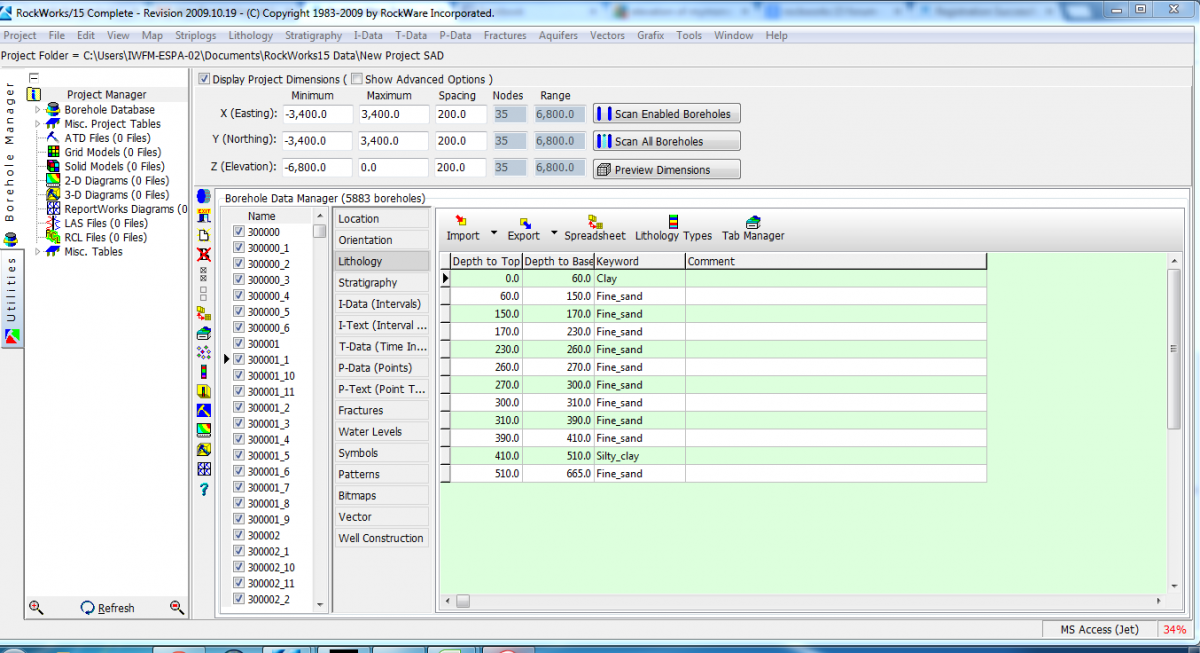
Task: Enable Show Advanced Options checkbox
Action: click(x=357, y=79)
